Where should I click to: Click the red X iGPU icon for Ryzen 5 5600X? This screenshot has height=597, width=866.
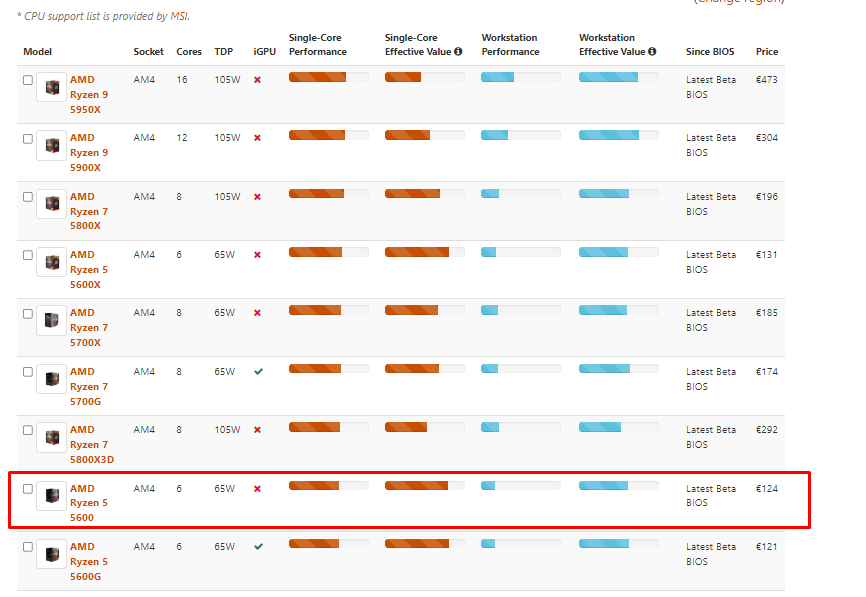pos(257,255)
